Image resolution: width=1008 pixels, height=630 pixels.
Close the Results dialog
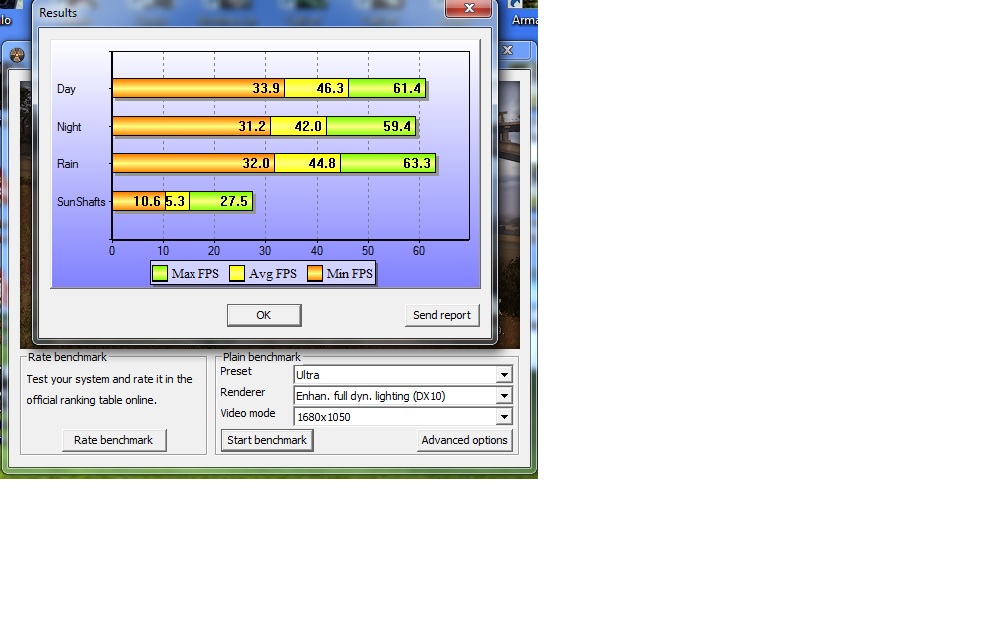pos(469,8)
